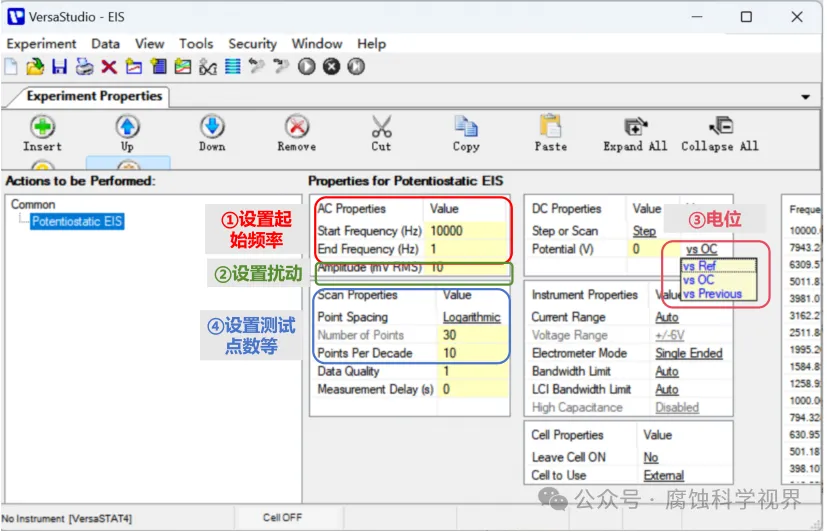This screenshot has width=828, height=532.
Task: Change LCI Bandwidth Limit Auto value
Action: [x=667, y=389]
